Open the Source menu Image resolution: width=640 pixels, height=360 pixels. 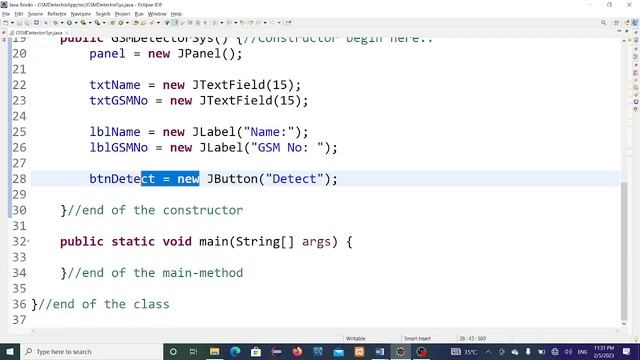tap(35, 14)
